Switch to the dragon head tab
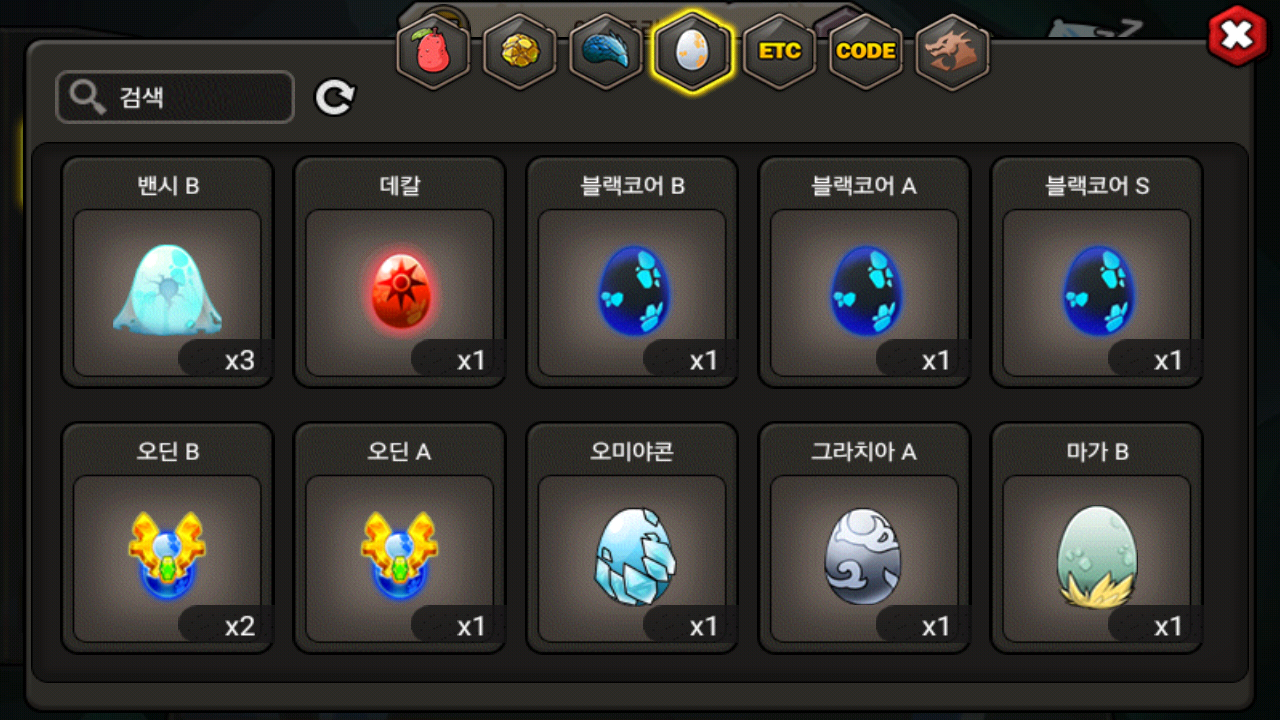The image size is (1280, 720). coord(952,51)
